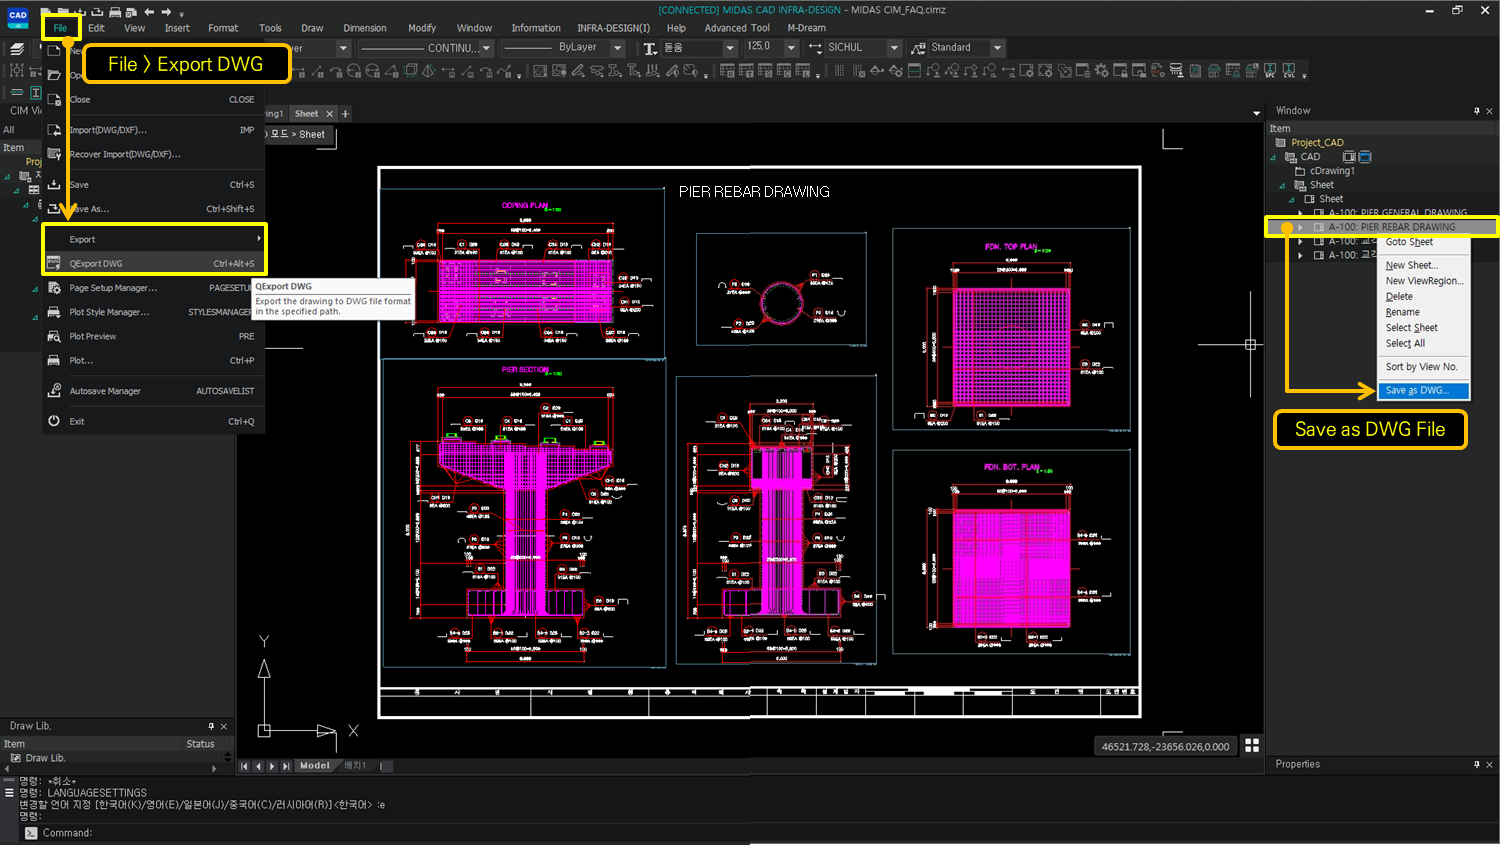1500x845 pixels.
Task: Switch to the Sheet tab above the drawing
Action: [307, 113]
